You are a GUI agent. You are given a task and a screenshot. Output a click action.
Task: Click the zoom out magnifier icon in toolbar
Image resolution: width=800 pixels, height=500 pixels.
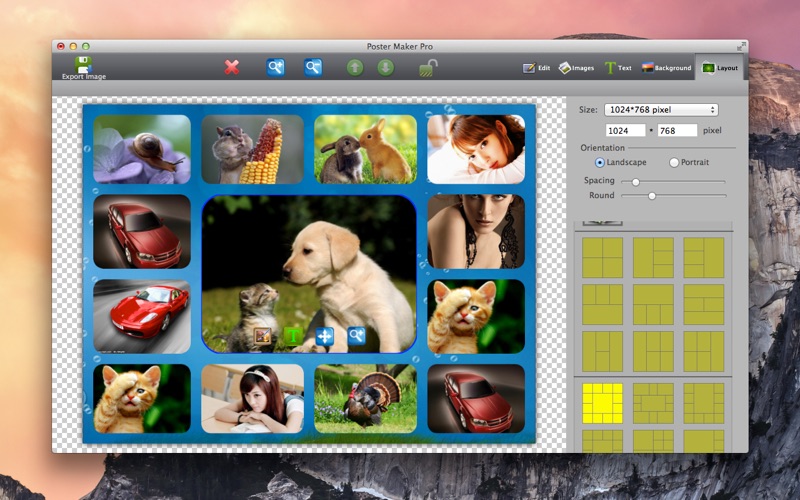[x=313, y=67]
